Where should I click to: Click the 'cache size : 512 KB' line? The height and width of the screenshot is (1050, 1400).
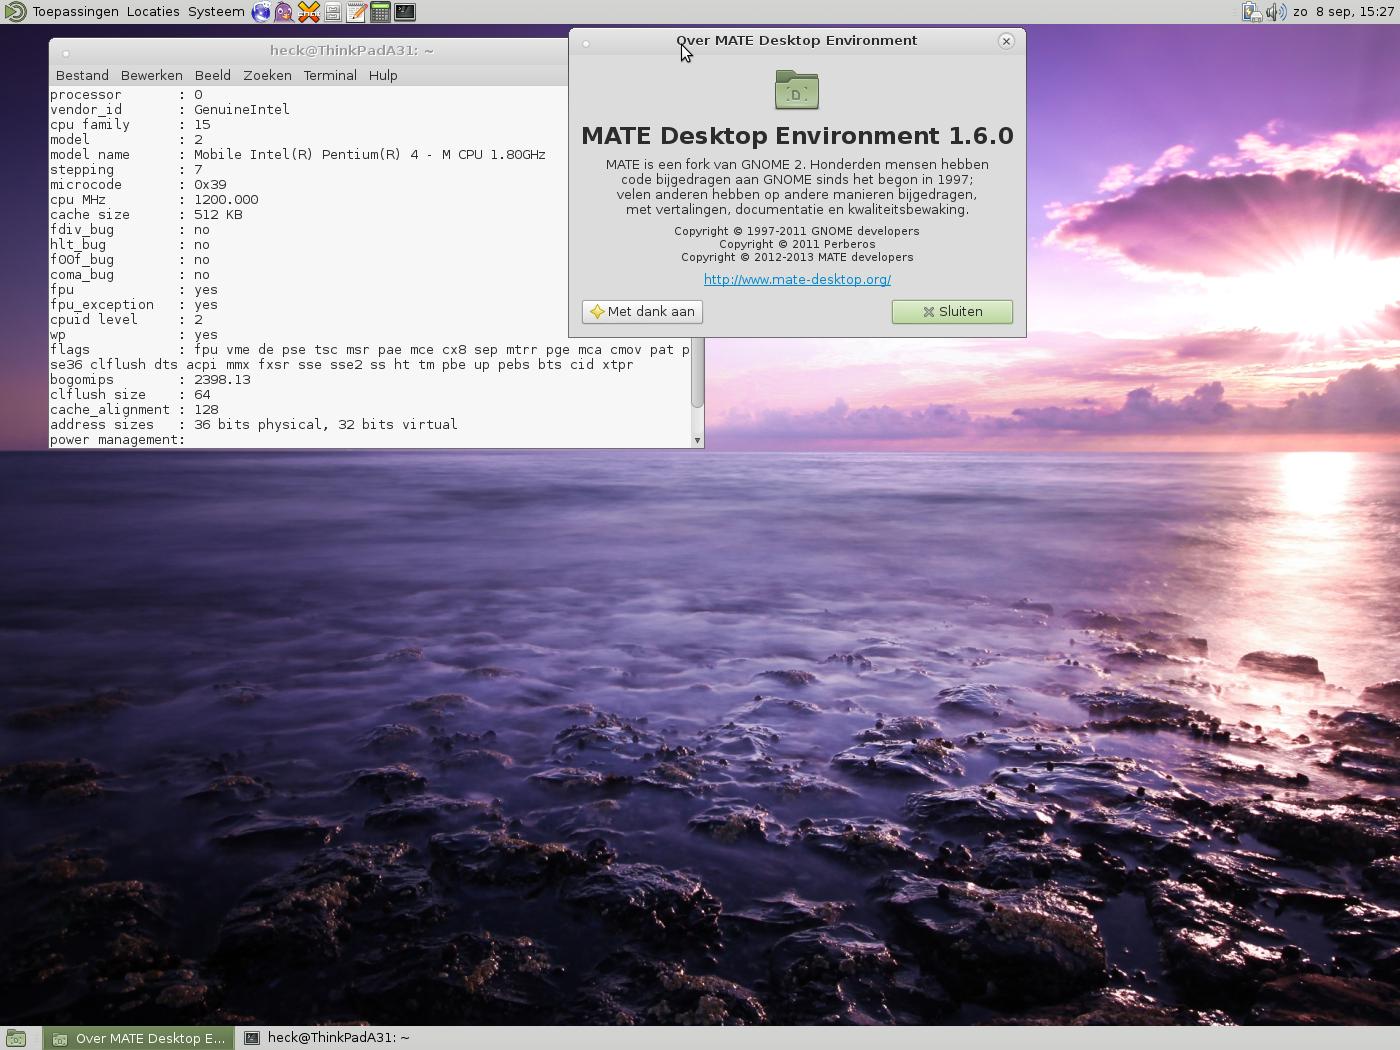click(x=146, y=215)
